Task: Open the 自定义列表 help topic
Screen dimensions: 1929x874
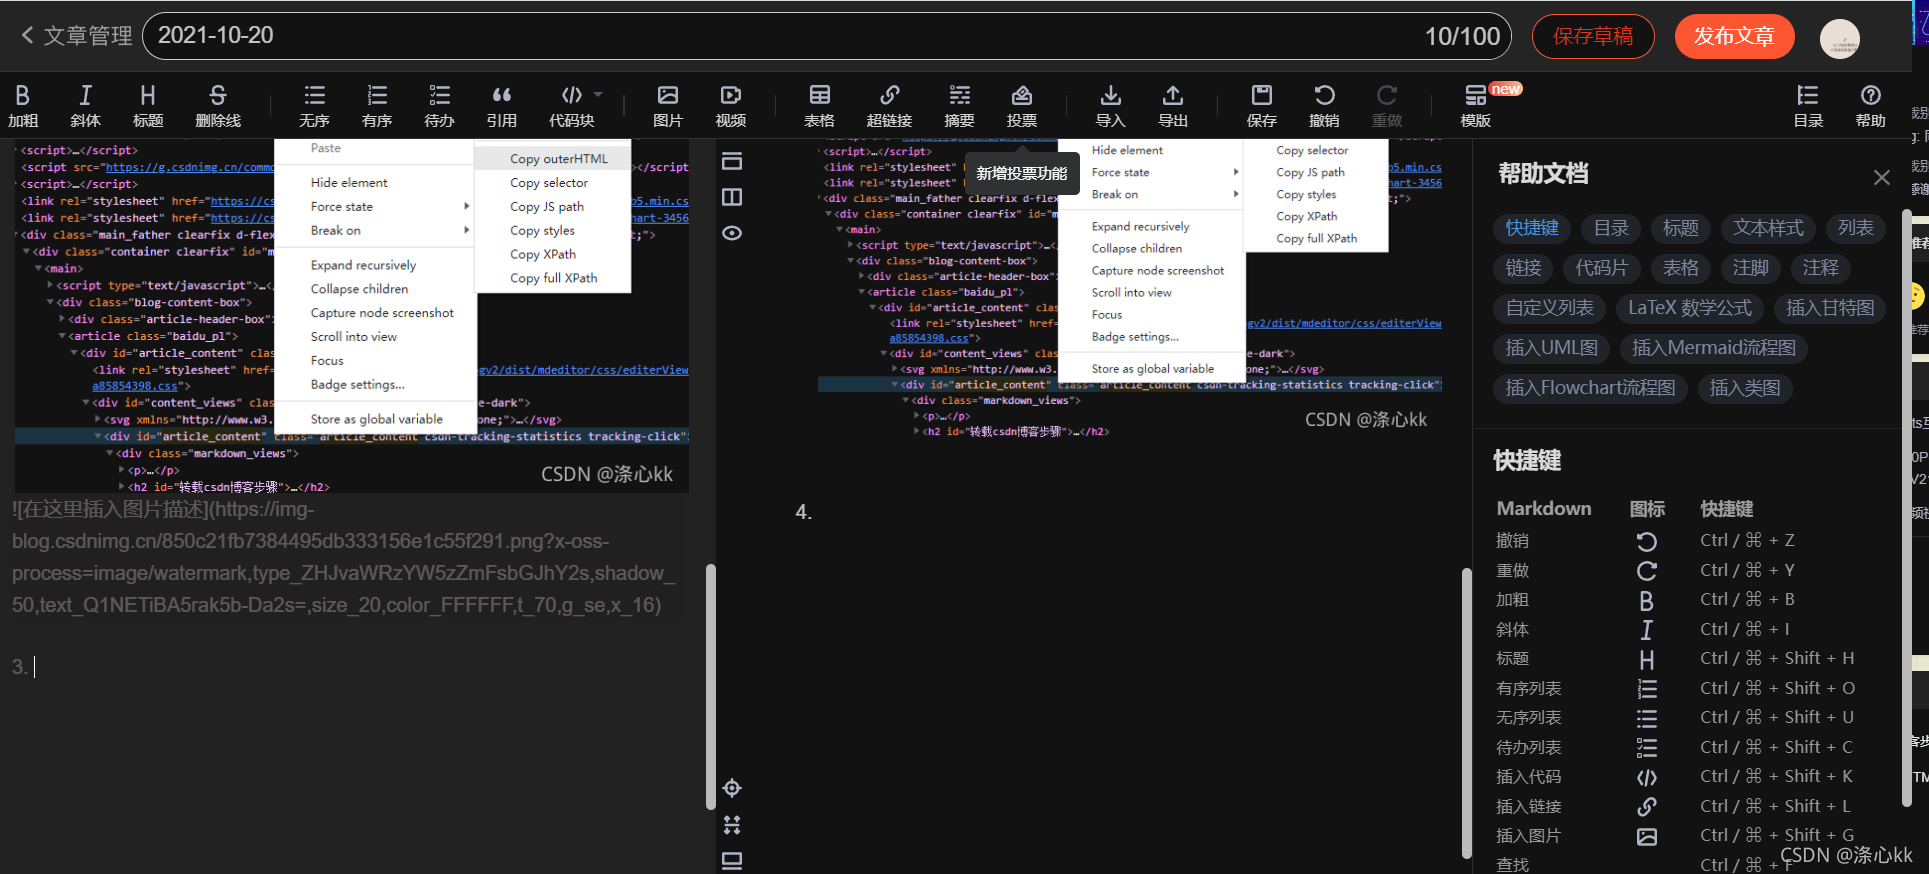Action: (x=1550, y=308)
